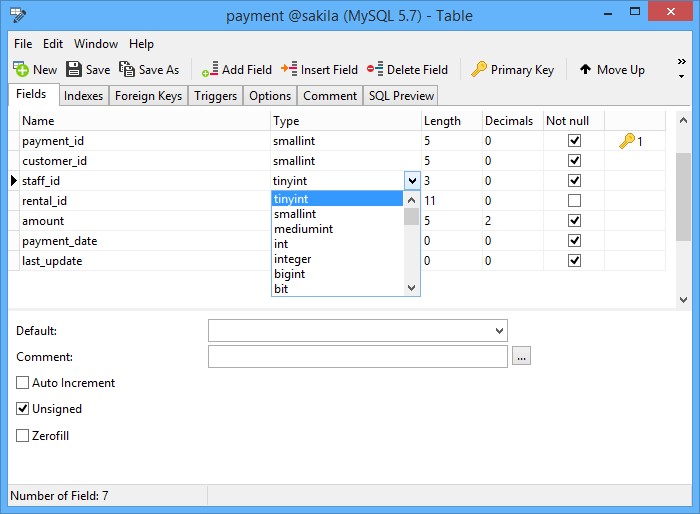Click the Move Up arrow icon
The width and height of the screenshot is (700, 514).
585,69
